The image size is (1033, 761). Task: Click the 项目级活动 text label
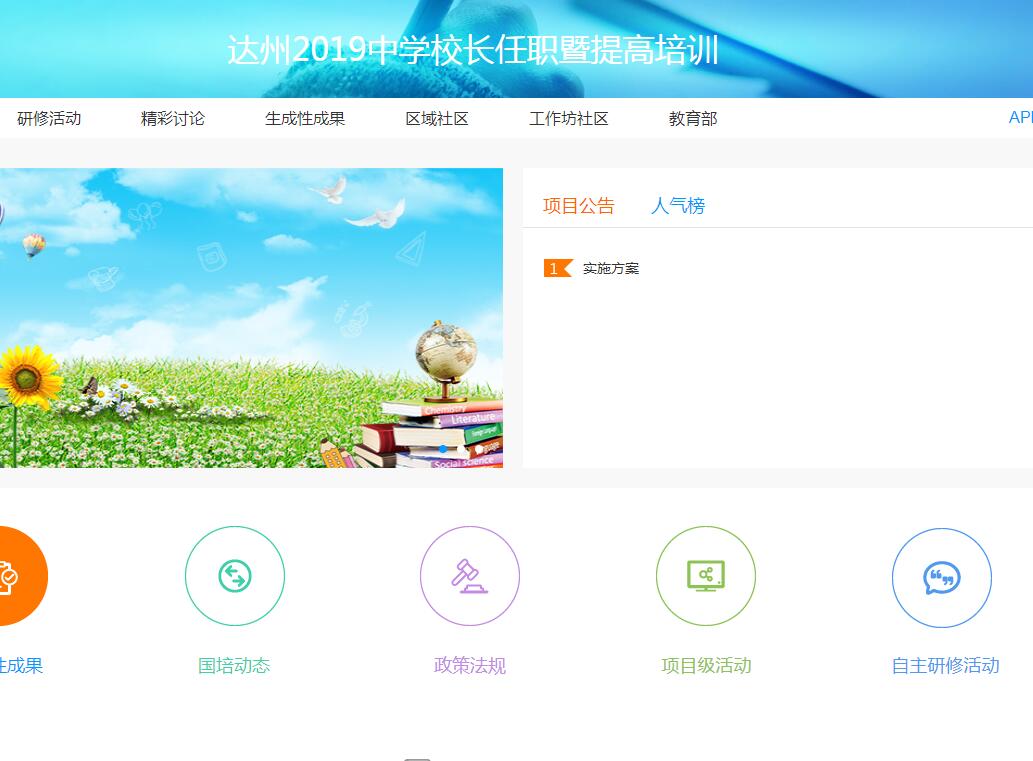coord(706,665)
